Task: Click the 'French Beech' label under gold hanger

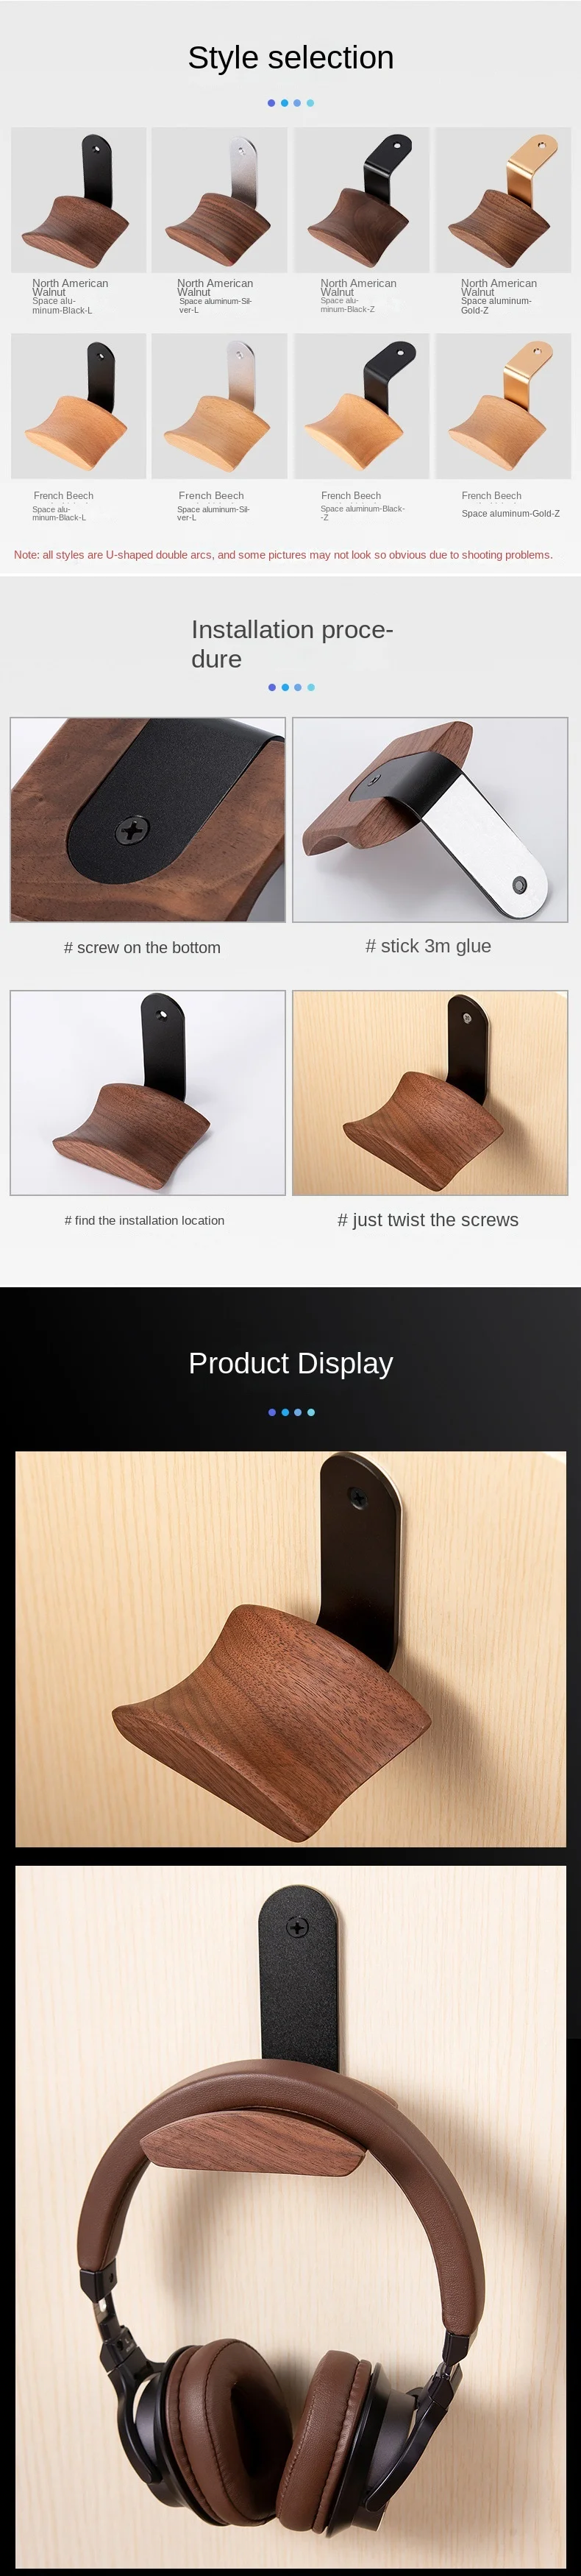Action: [x=491, y=495]
